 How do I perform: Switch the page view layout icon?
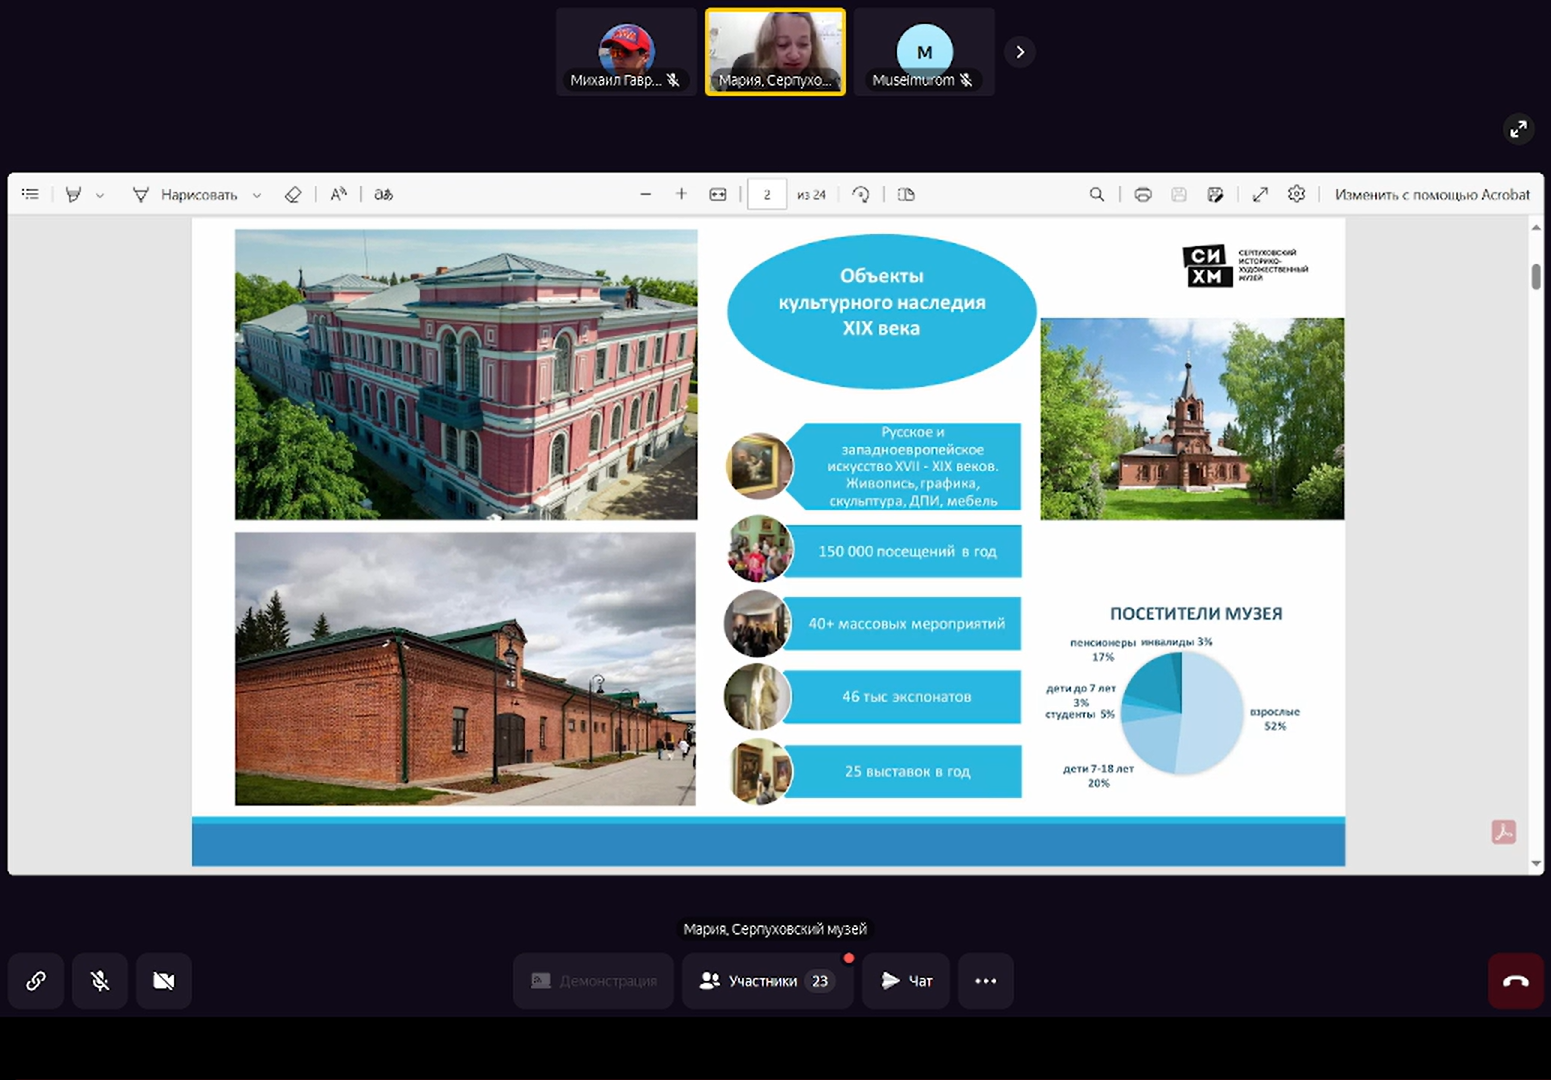[x=907, y=194]
